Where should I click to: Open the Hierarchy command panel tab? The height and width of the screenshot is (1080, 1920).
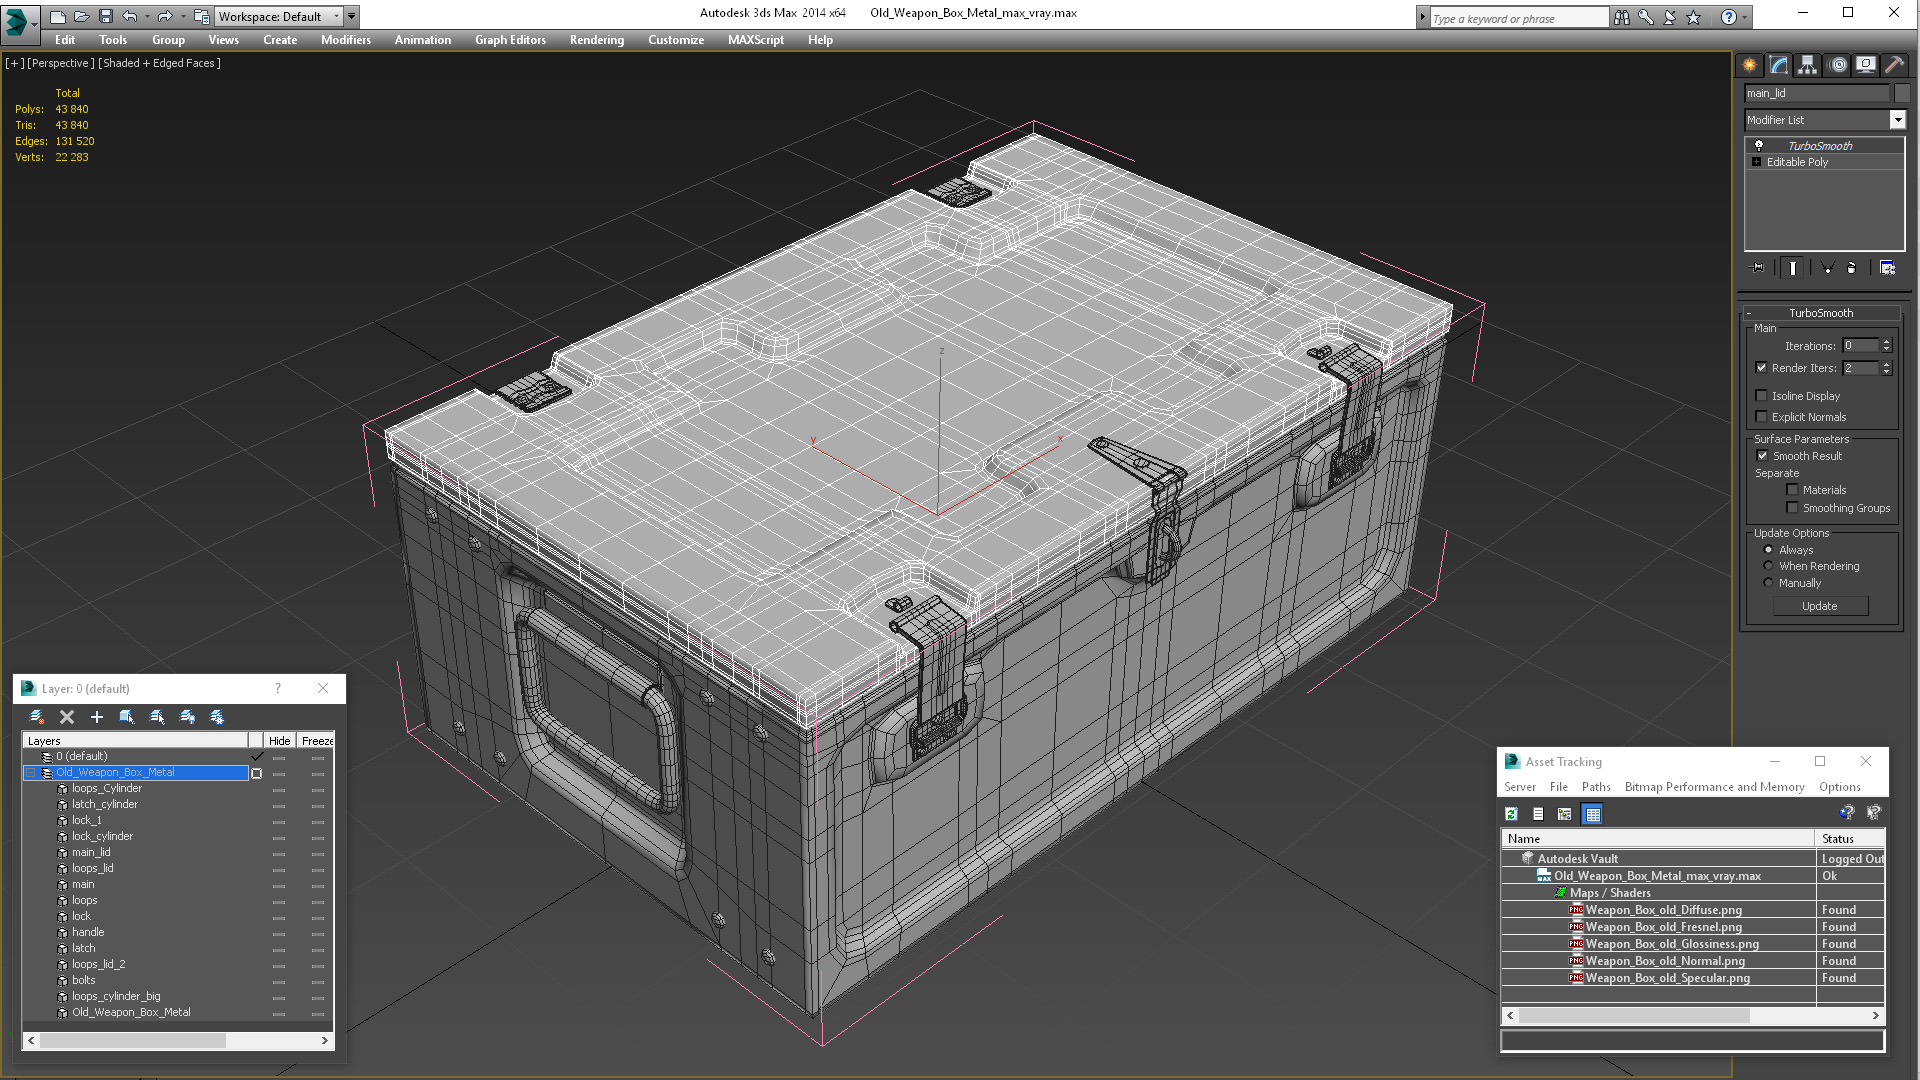tap(1807, 65)
